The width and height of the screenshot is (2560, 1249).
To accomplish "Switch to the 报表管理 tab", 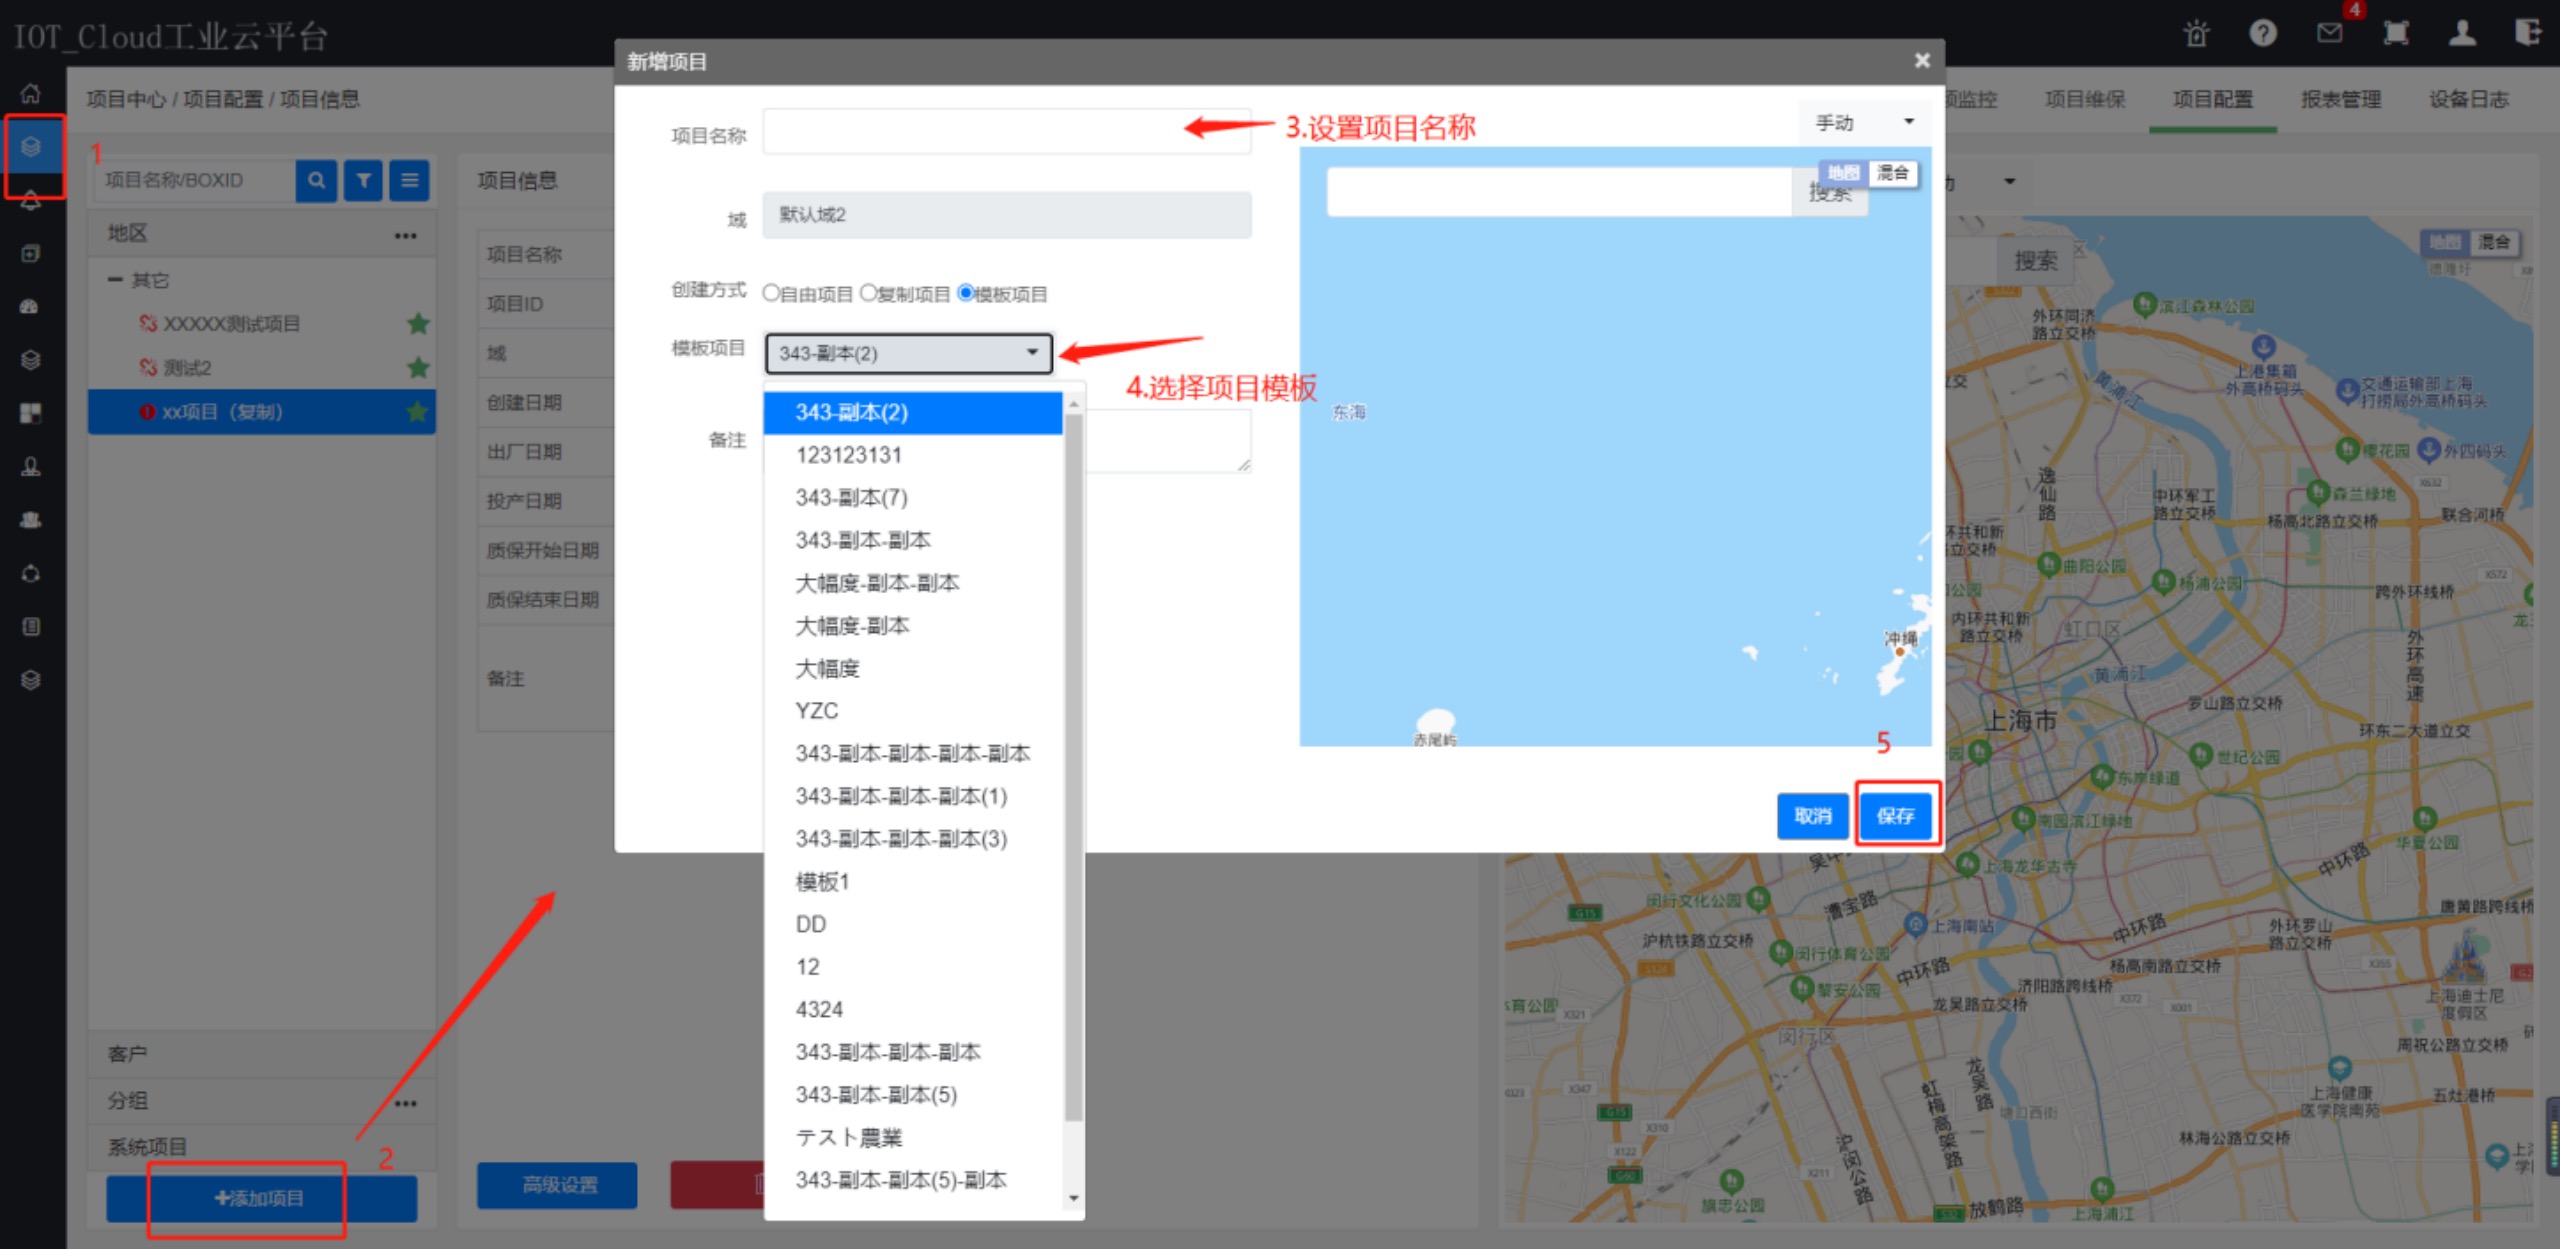I will [2340, 99].
